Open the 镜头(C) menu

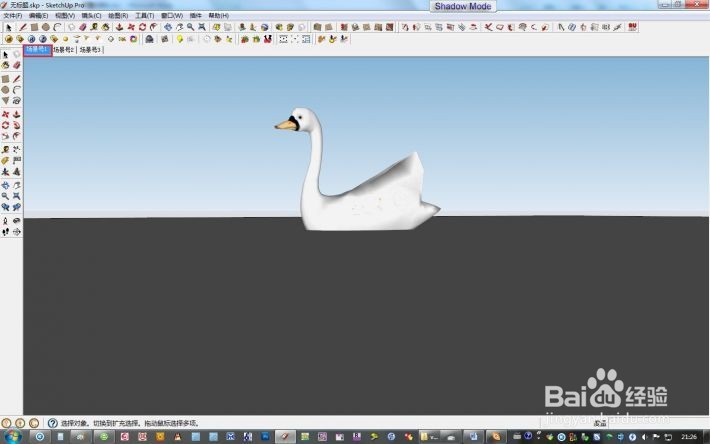[x=91, y=16]
